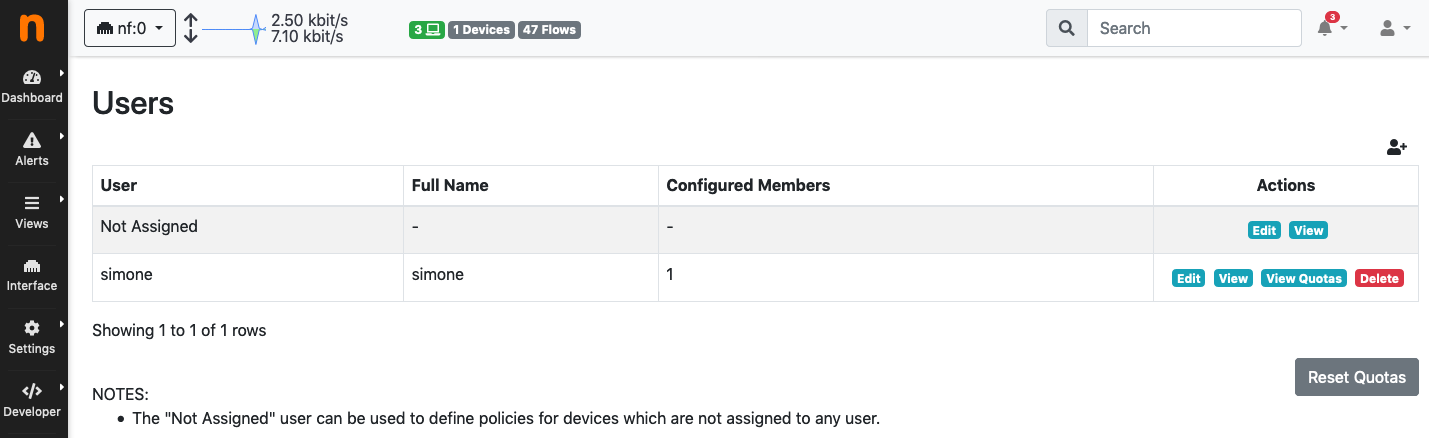Viewport: 1429px width, 438px height.
Task: Edit the Not Assigned user
Action: pos(1264,230)
